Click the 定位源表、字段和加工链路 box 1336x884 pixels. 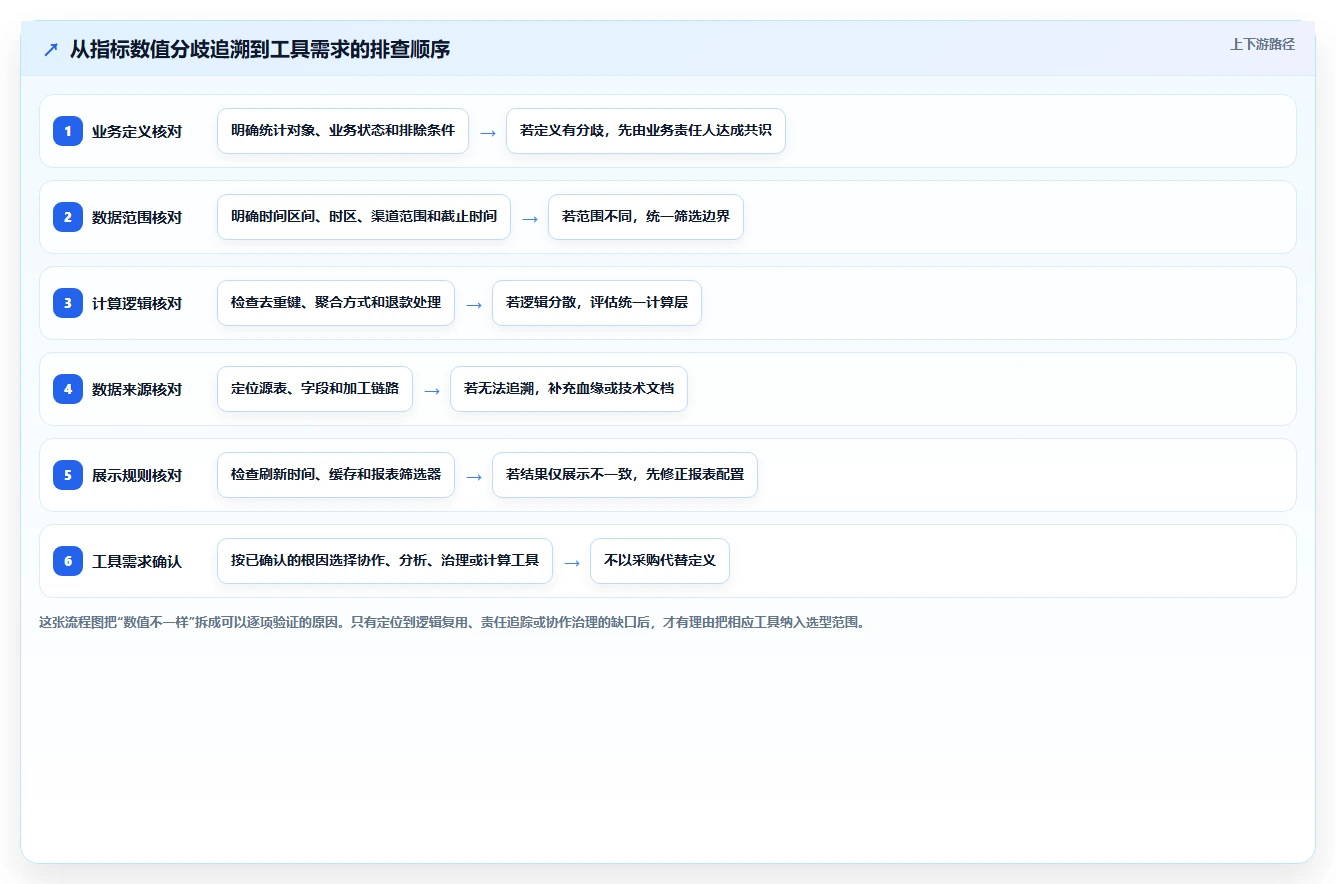click(x=315, y=389)
